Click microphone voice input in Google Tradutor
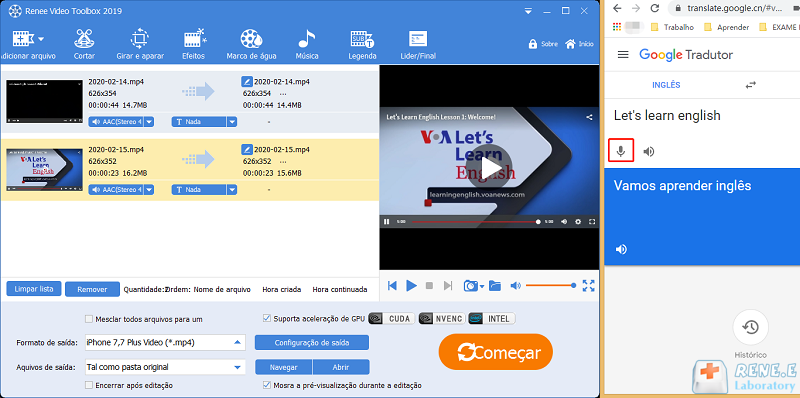 pyautogui.click(x=621, y=151)
